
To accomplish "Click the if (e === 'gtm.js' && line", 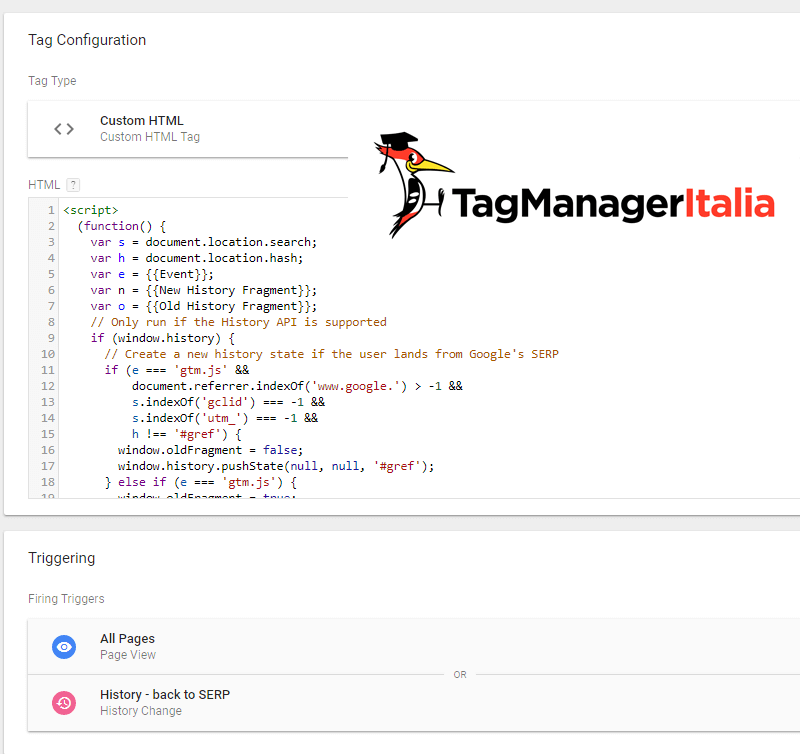I will (x=177, y=370).
